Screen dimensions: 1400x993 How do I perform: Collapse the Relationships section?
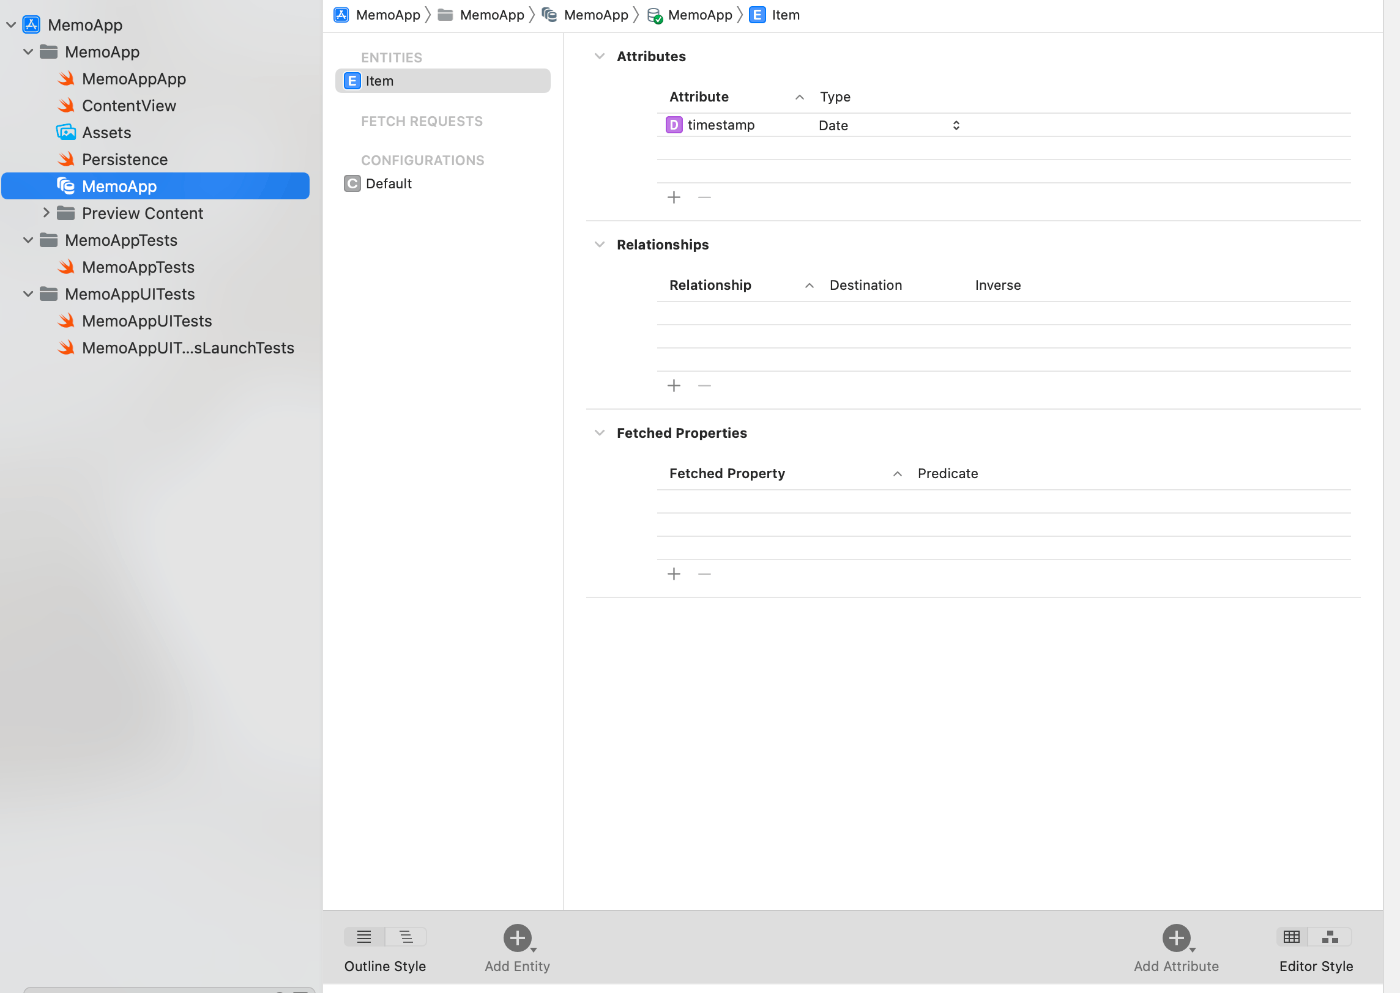click(600, 244)
